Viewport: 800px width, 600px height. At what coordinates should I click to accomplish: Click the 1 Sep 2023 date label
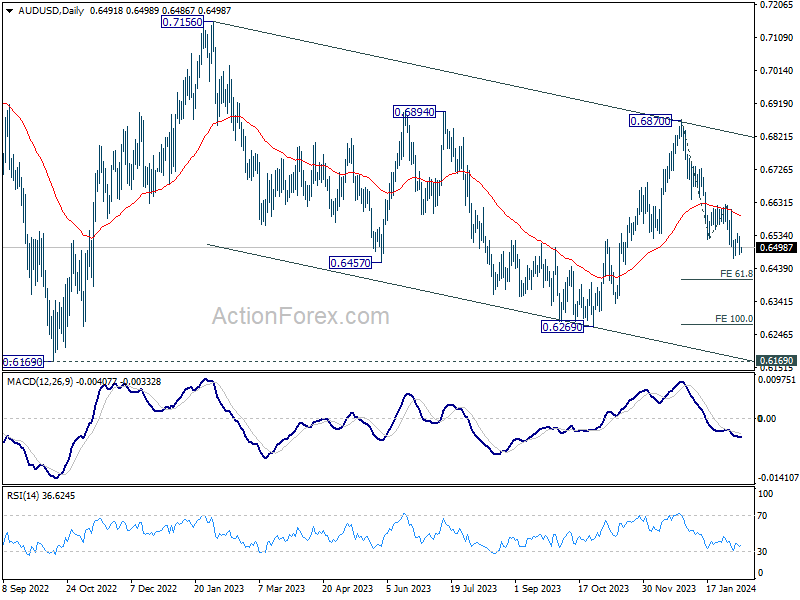(537, 588)
